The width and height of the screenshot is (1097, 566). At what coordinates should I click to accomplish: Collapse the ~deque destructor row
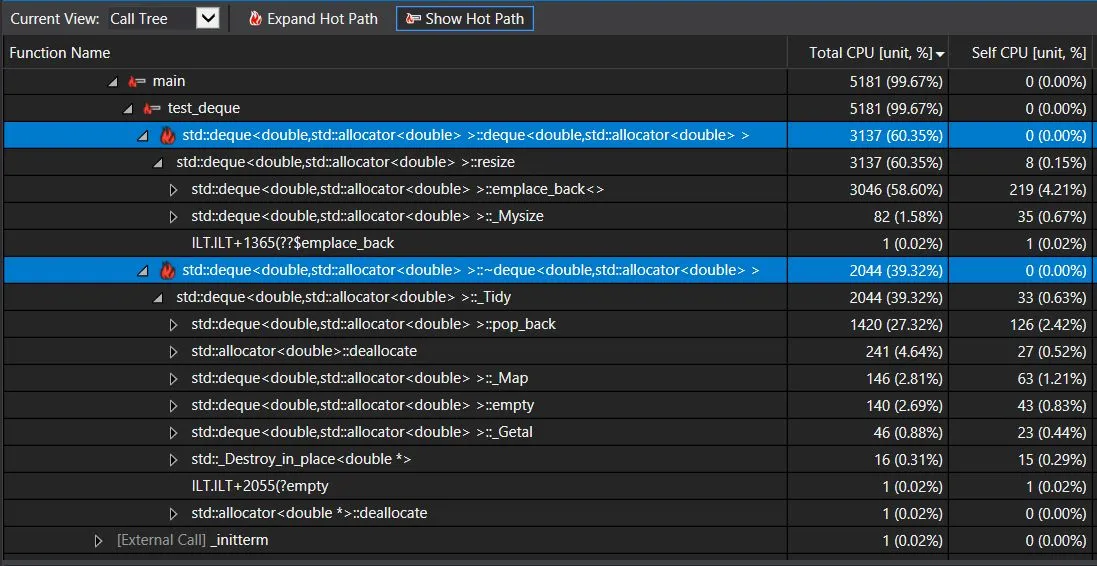(x=143, y=270)
